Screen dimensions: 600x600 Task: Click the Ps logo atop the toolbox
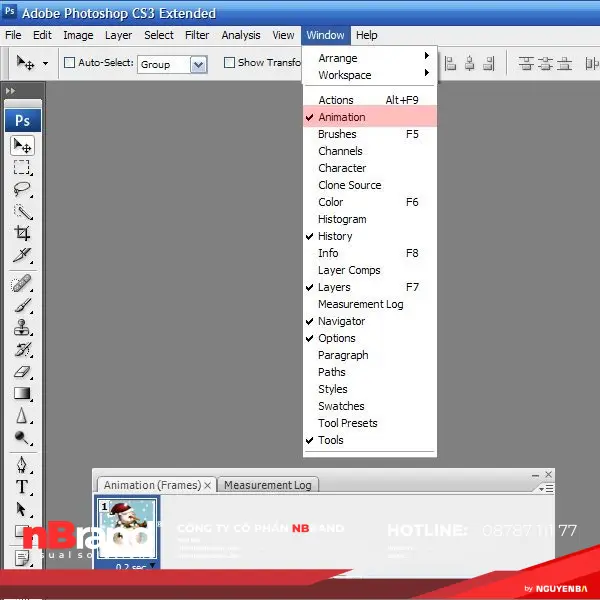[x=23, y=121]
